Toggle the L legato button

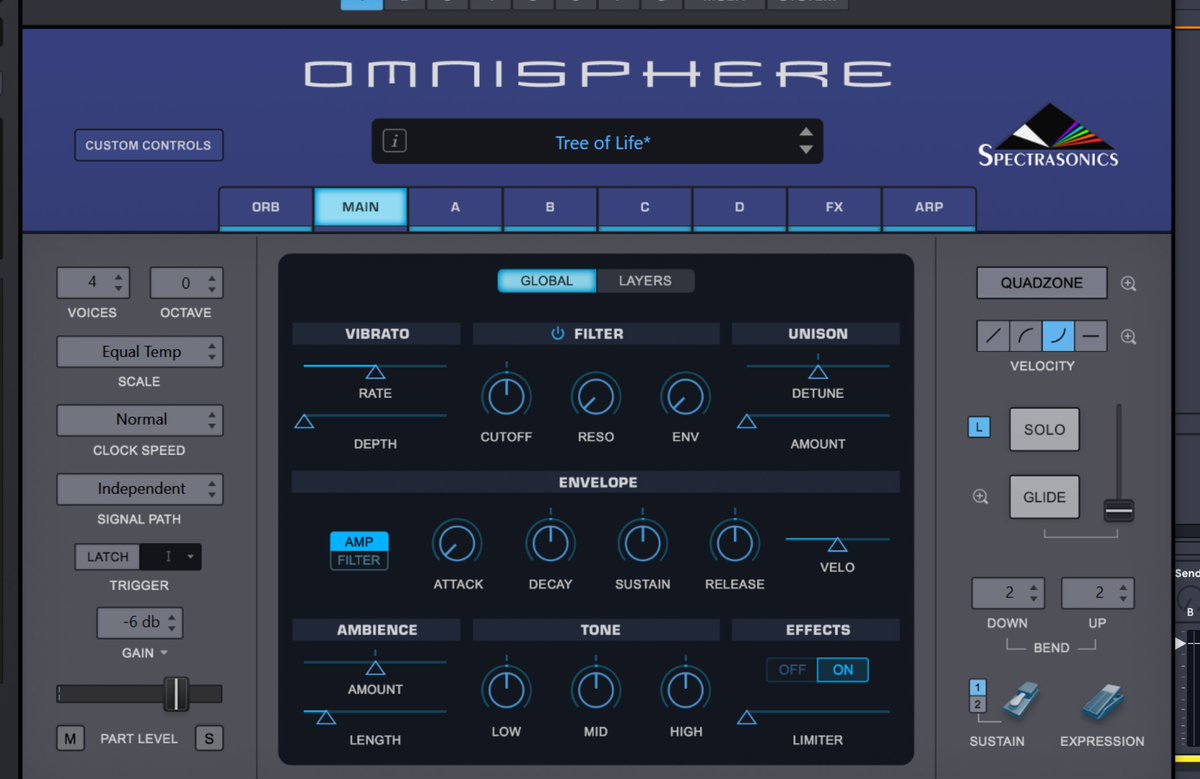coord(979,428)
